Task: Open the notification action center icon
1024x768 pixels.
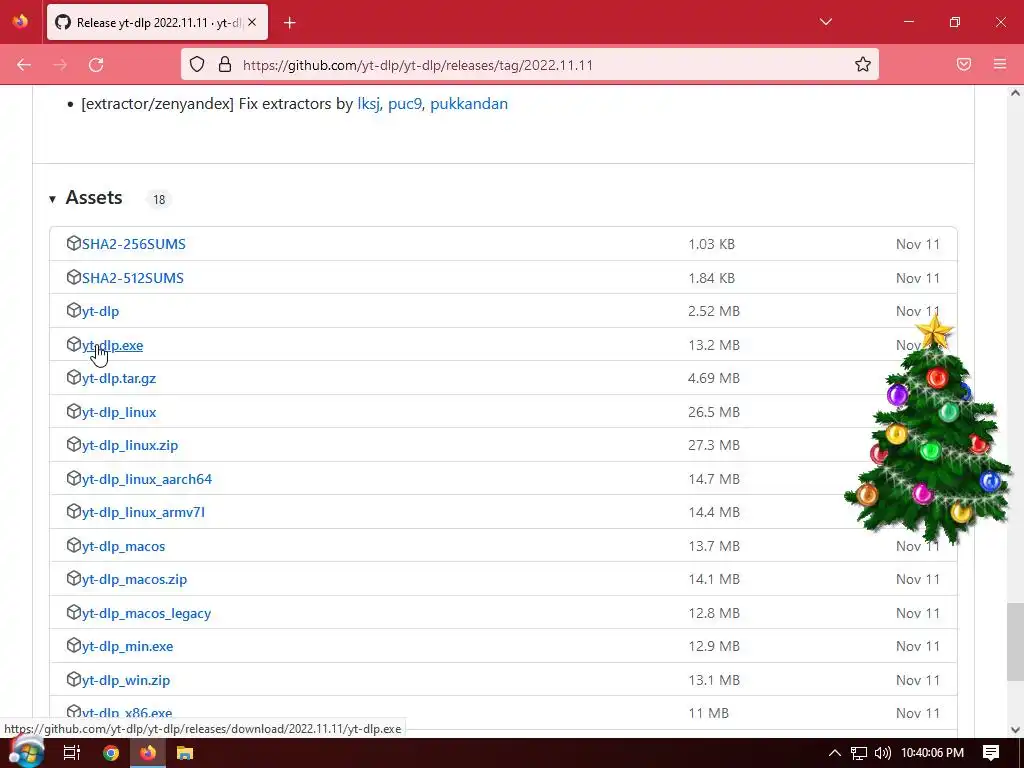Action: [x=991, y=753]
